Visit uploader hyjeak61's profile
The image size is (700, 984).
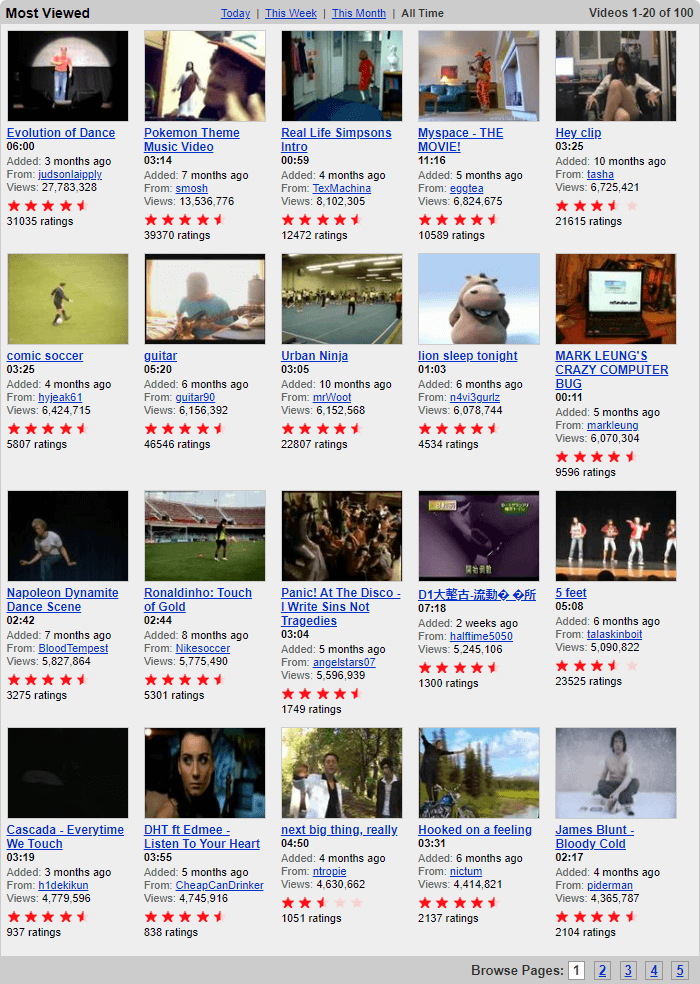coord(60,397)
